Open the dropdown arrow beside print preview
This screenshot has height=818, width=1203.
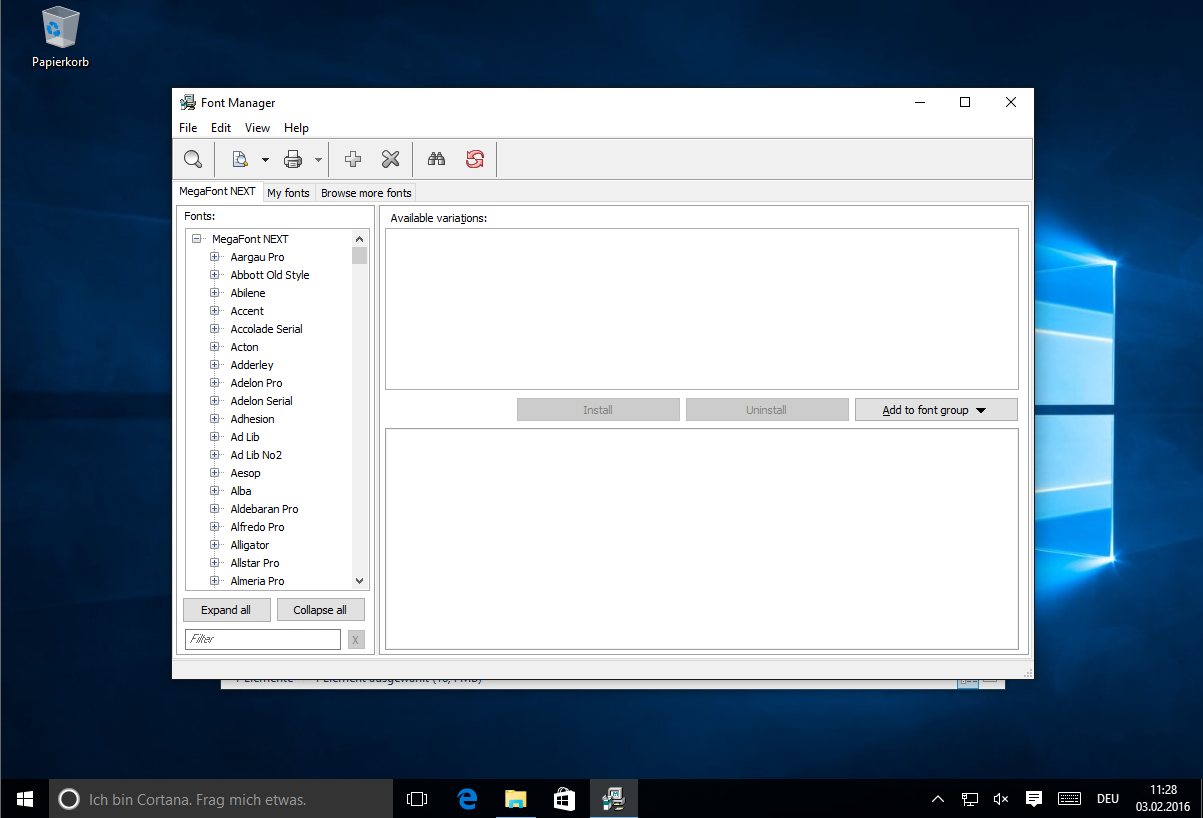click(x=265, y=160)
